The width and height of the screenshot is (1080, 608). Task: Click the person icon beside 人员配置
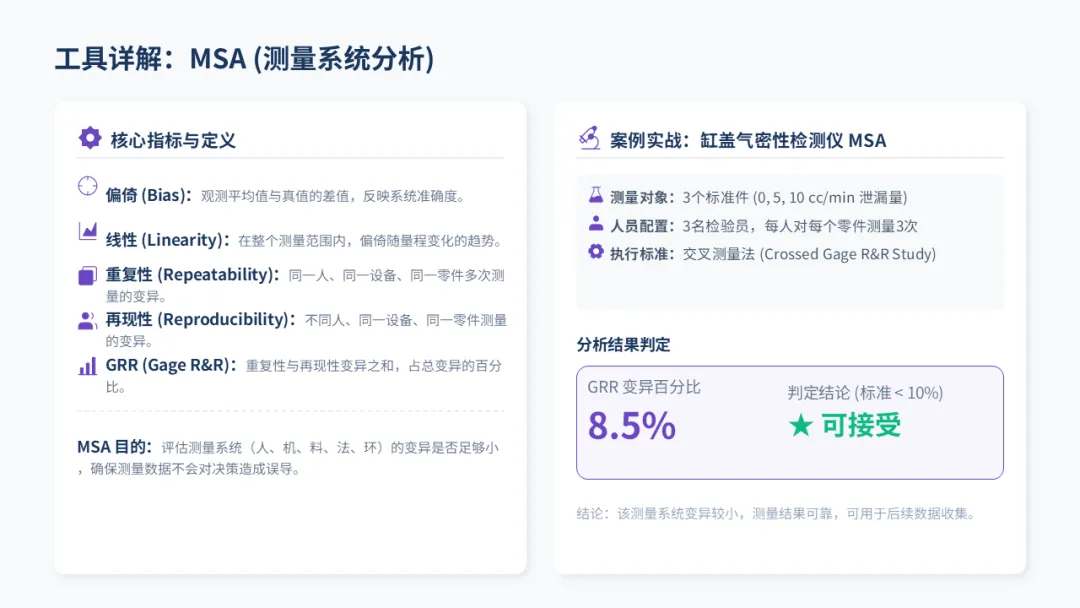pyautogui.click(x=596, y=224)
